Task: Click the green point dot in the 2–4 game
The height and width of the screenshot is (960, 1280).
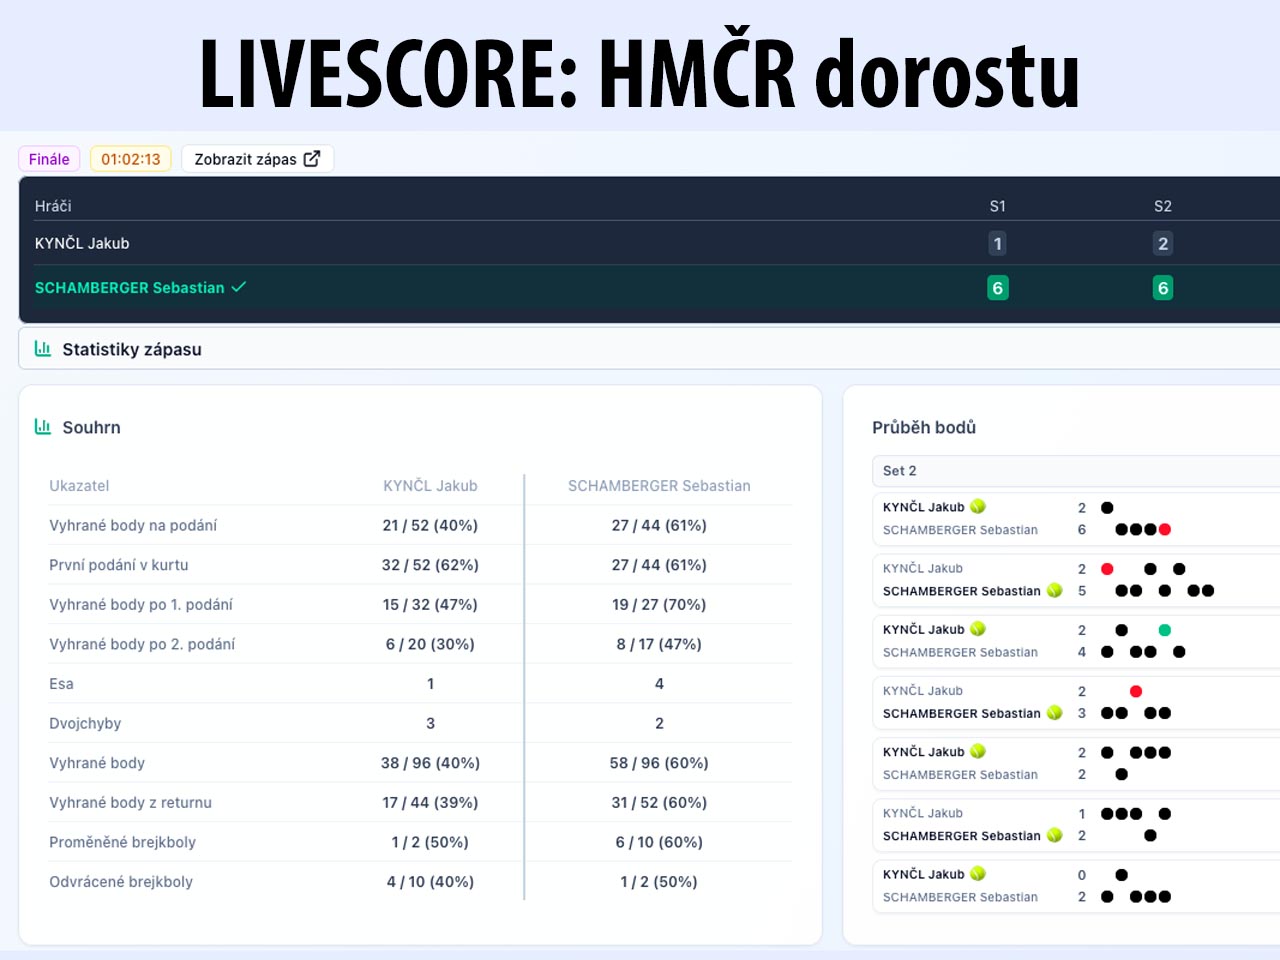Action: [x=1165, y=630]
